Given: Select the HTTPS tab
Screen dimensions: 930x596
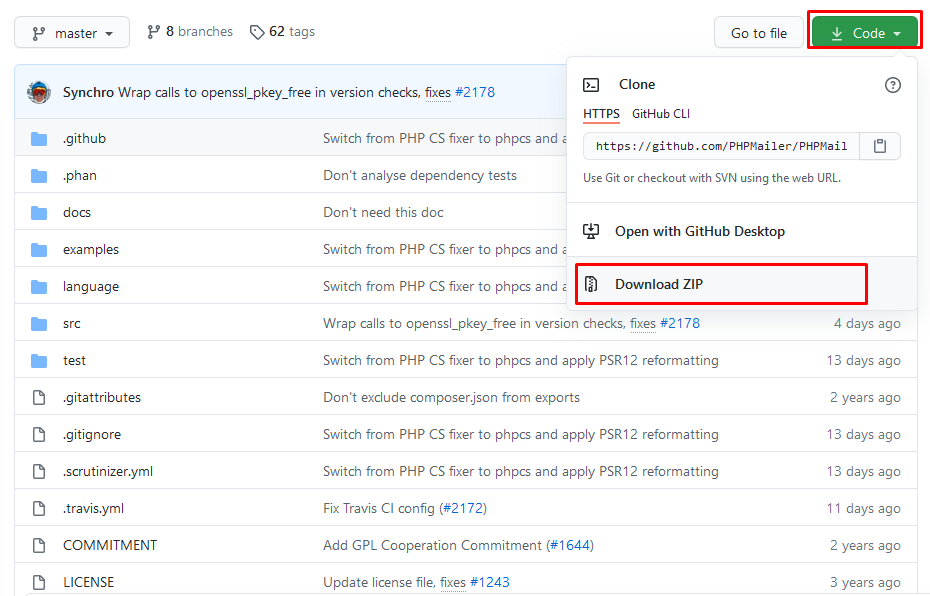Looking at the screenshot, I should tap(601, 114).
